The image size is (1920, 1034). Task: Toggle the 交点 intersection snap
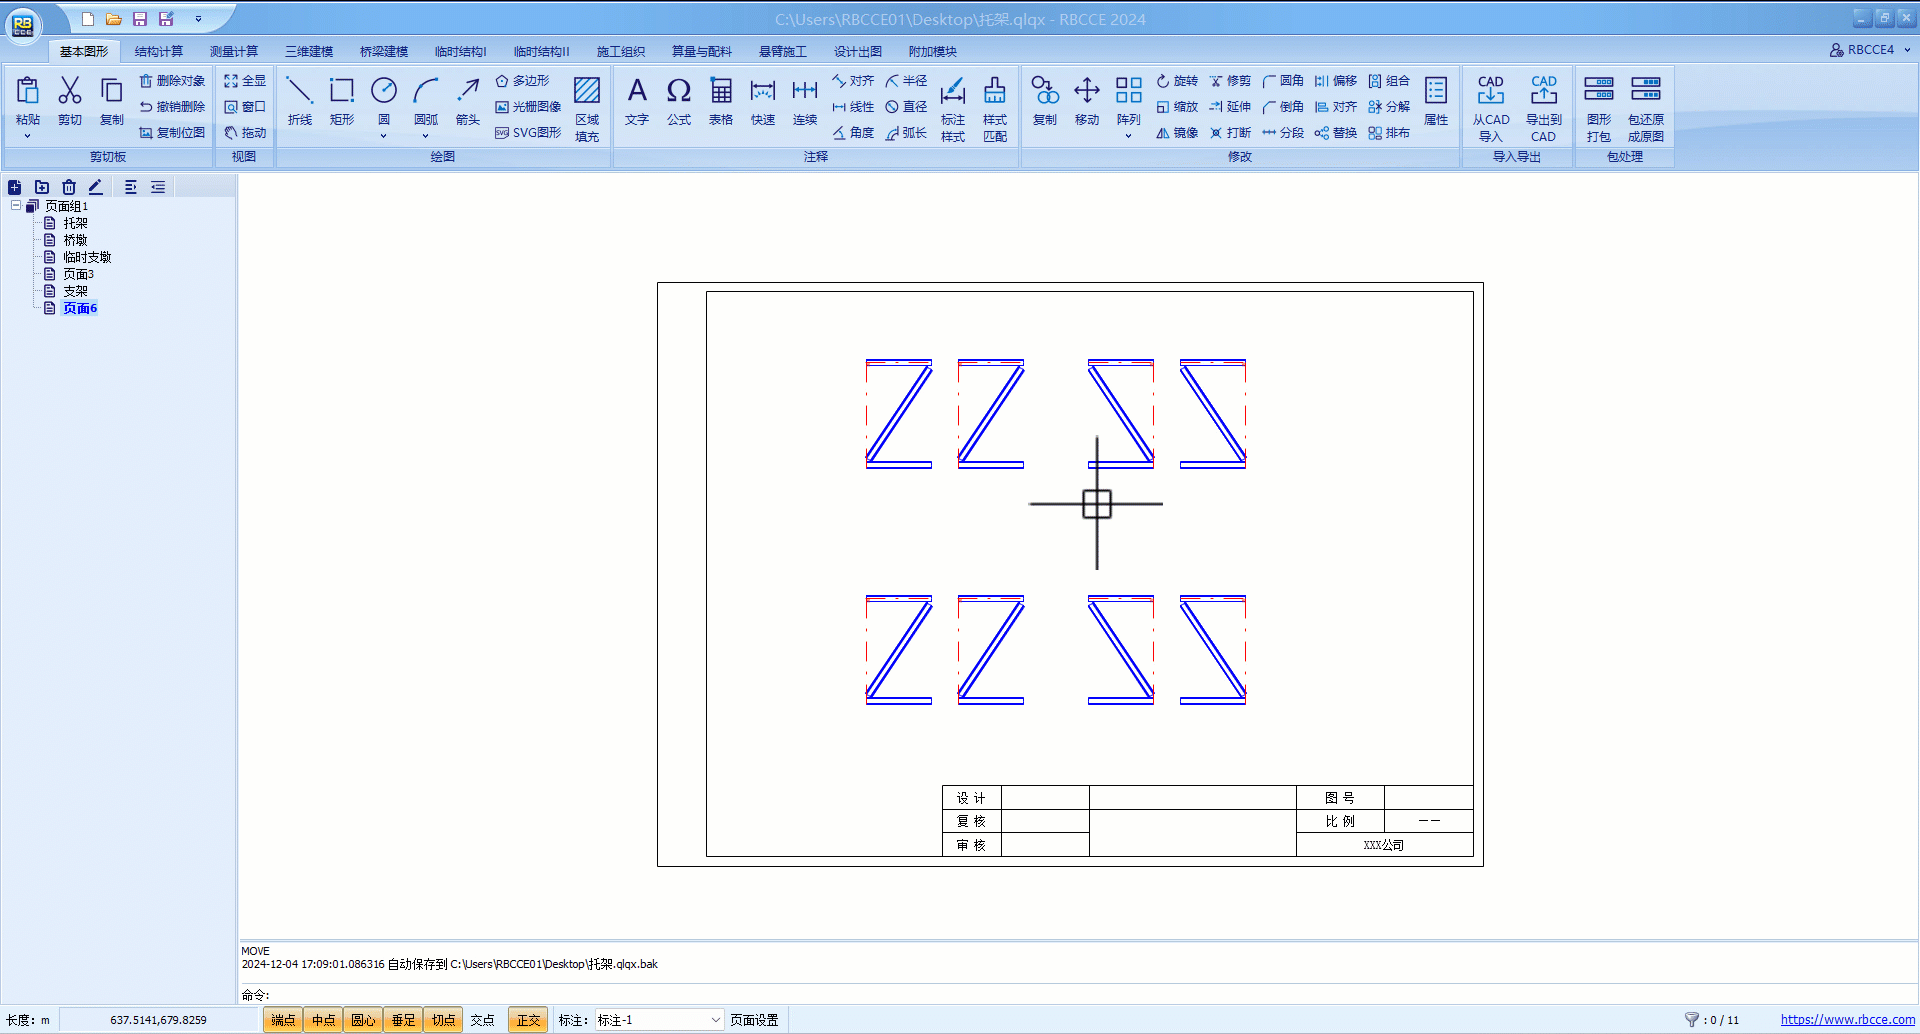tap(483, 1020)
